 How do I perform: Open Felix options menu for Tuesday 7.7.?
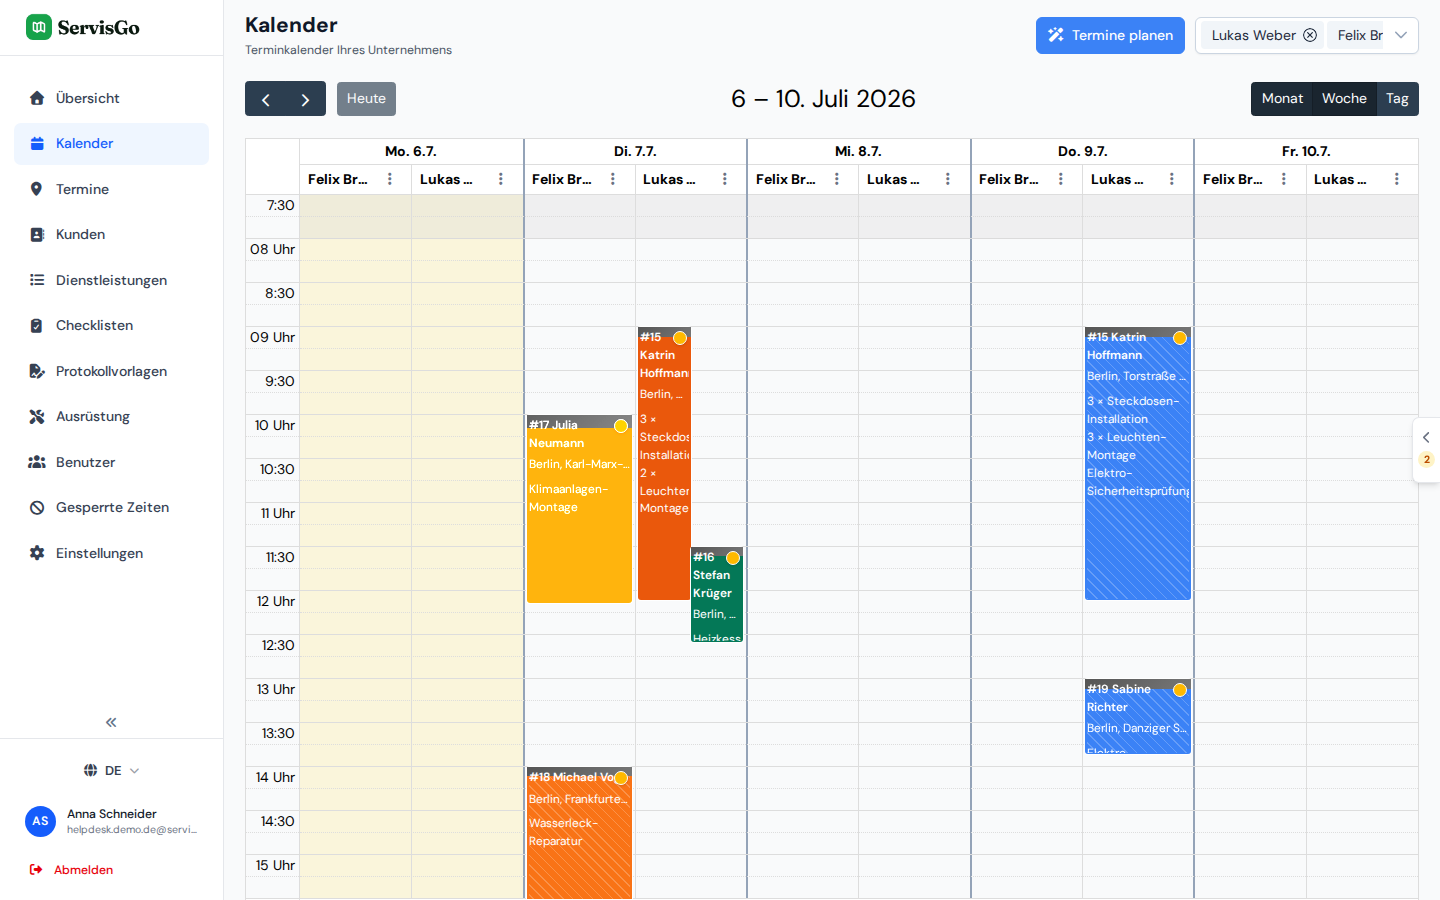click(613, 179)
